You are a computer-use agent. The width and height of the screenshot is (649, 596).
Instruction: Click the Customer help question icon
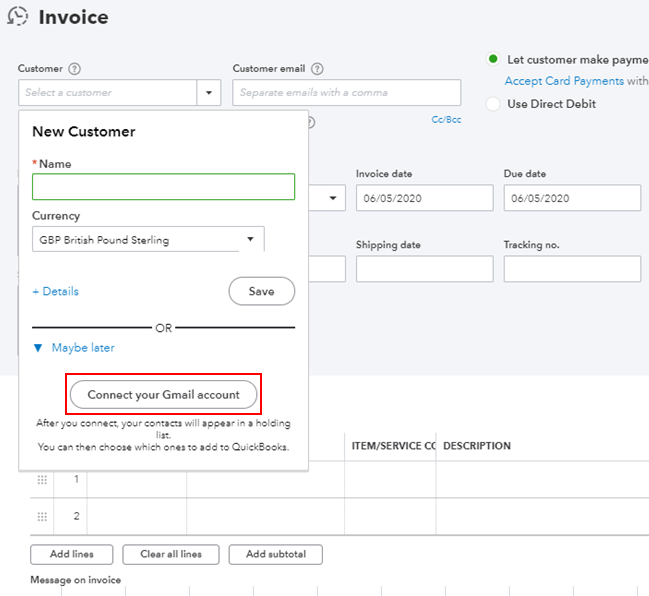75,69
